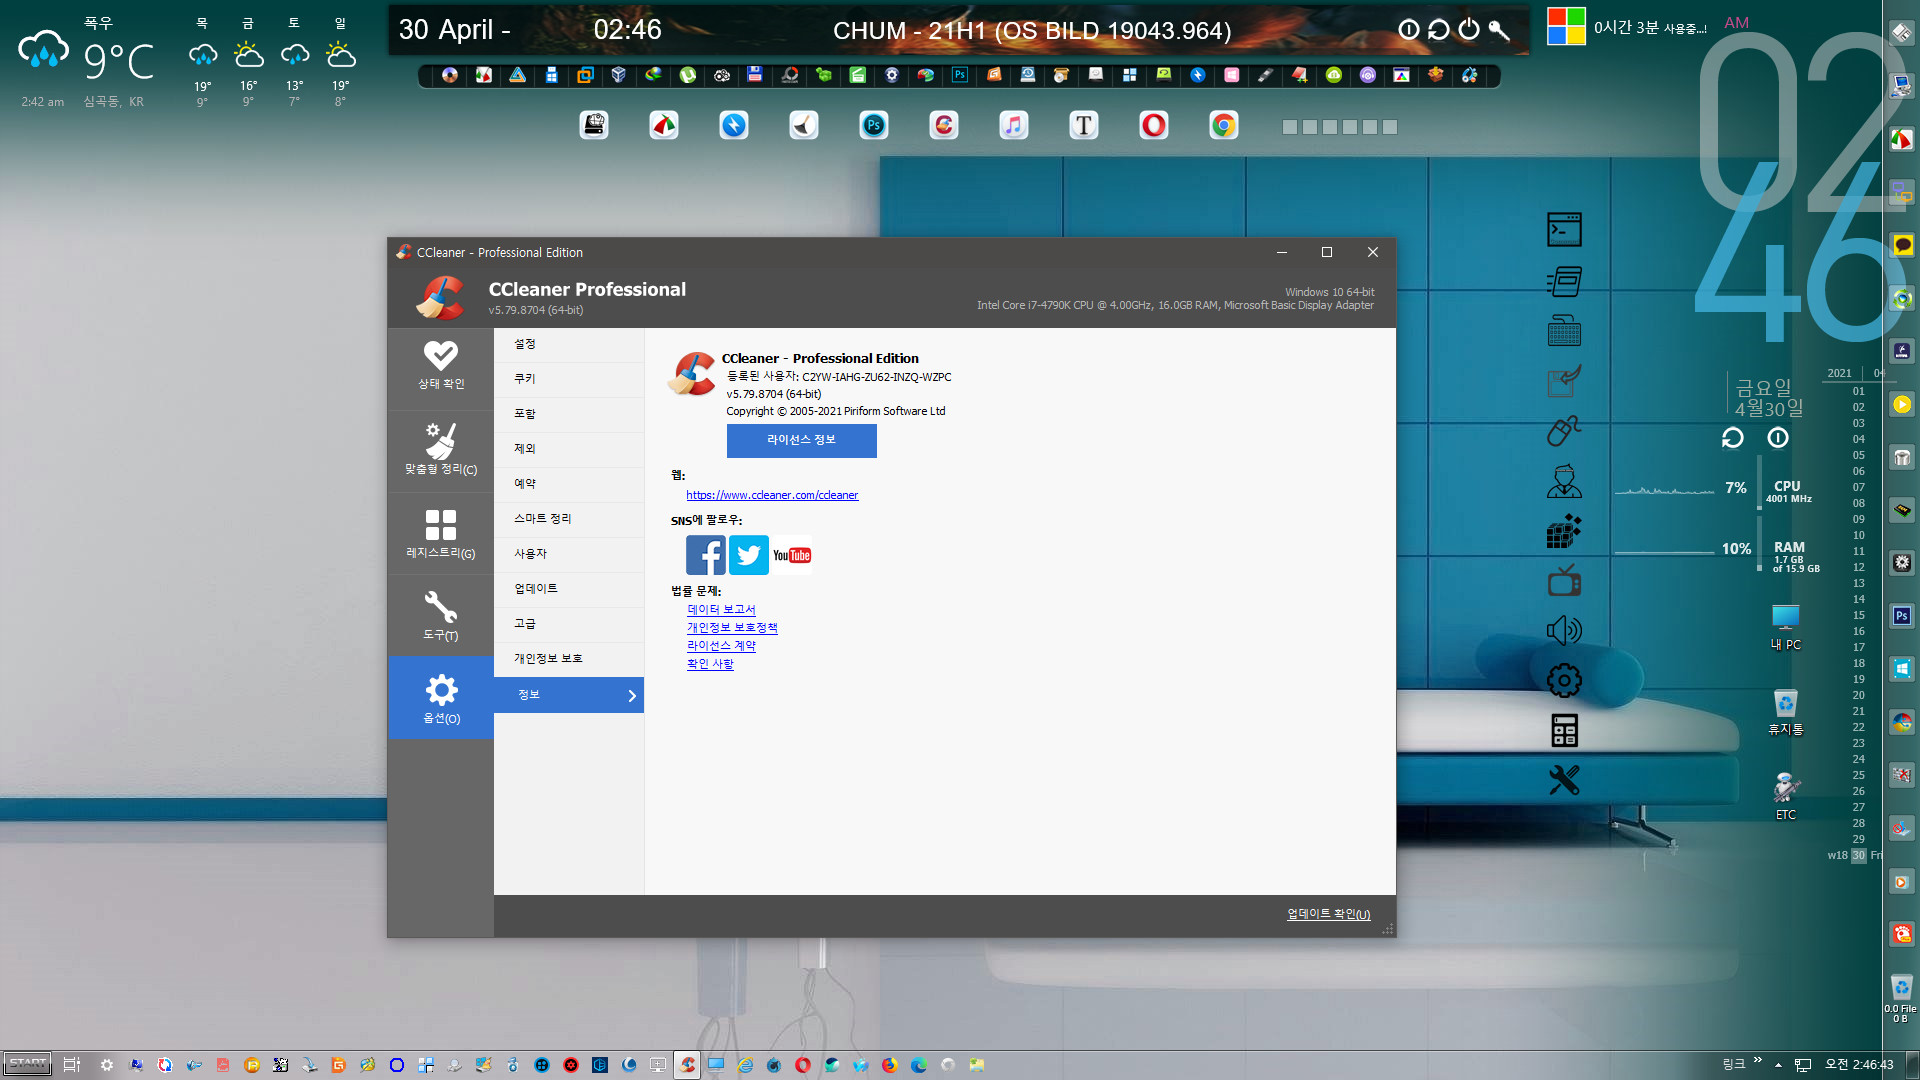The width and height of the screenshot is (1920, 1080).
Task: Open the T text editor dock icon
Action: [1084, 125]
